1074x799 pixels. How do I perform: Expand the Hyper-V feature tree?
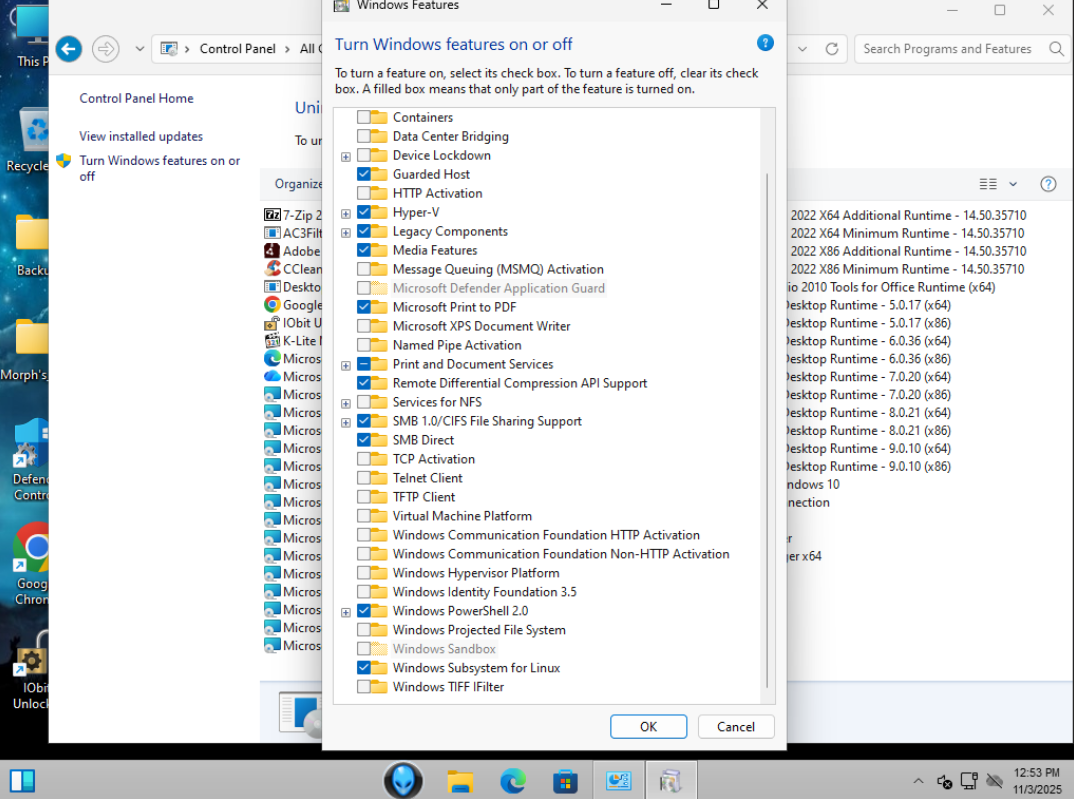[346, 213]
